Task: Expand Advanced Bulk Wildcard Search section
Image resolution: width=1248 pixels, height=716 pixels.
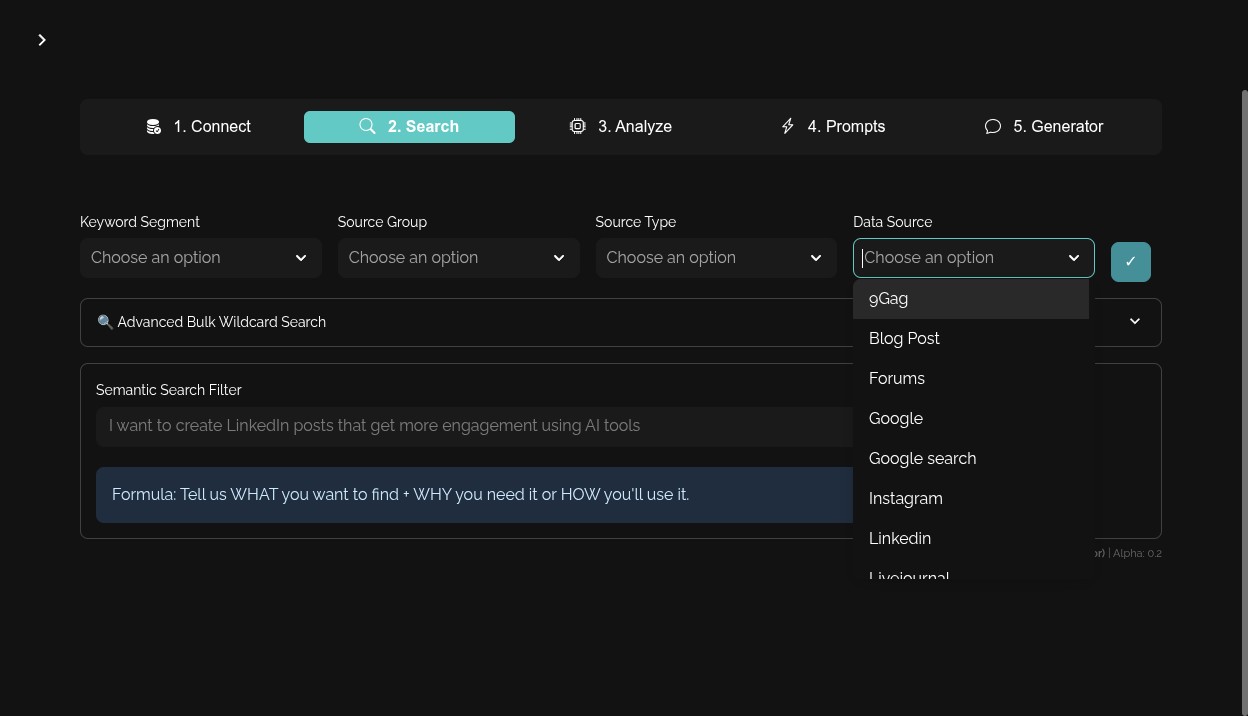Action: click(x=620, y=322)
